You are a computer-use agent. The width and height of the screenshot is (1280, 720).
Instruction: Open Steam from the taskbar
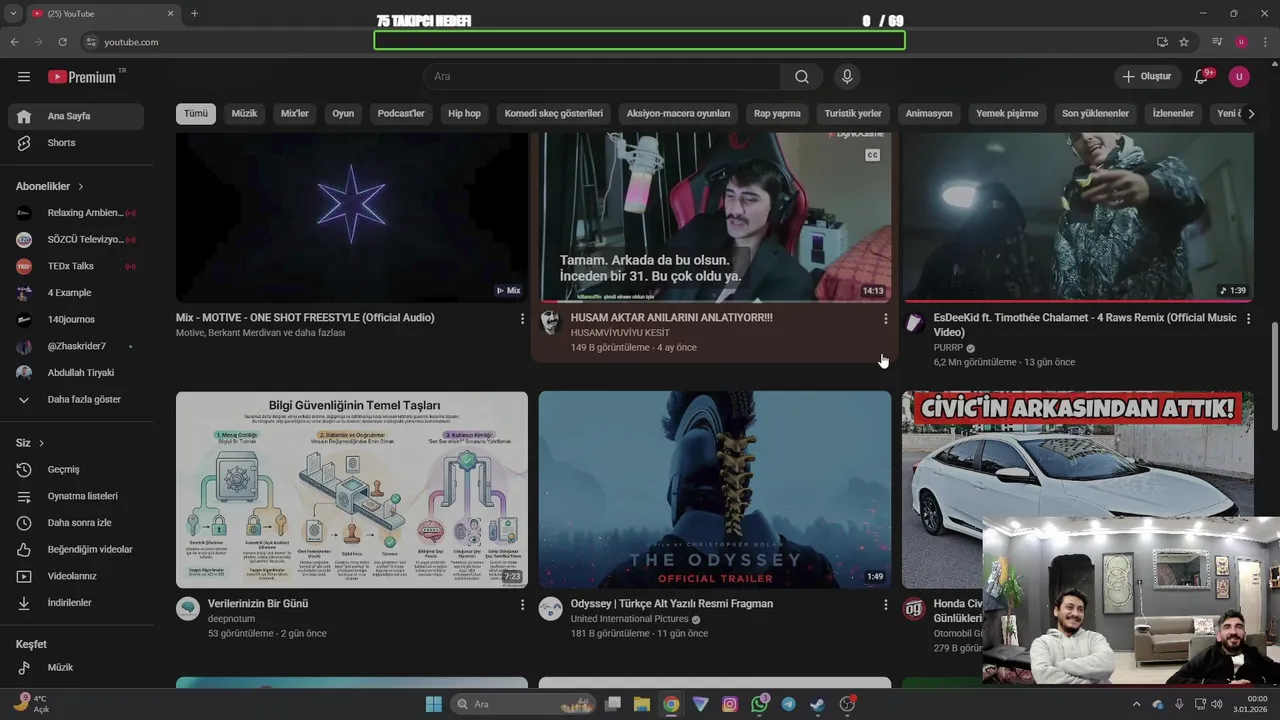click(818, 704)
